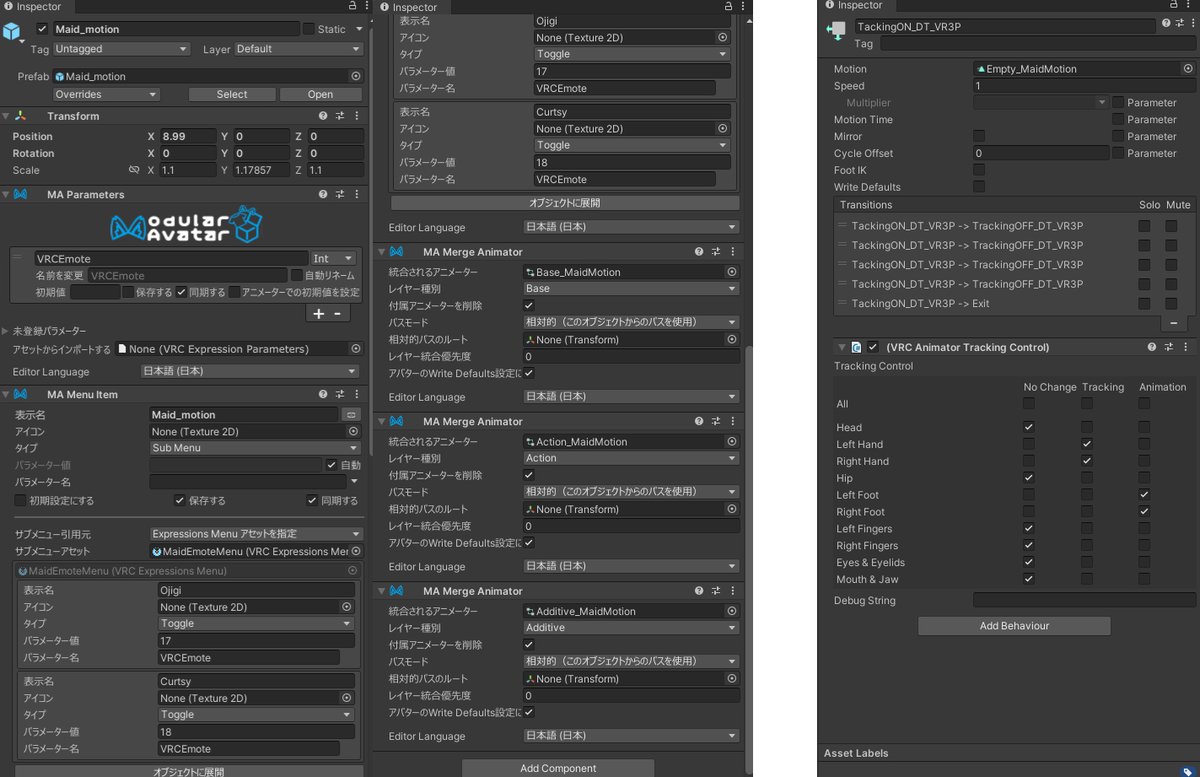Click the lock icon in left Inspector
This screenshot has height=777, width=1200.
pos(351,6)
